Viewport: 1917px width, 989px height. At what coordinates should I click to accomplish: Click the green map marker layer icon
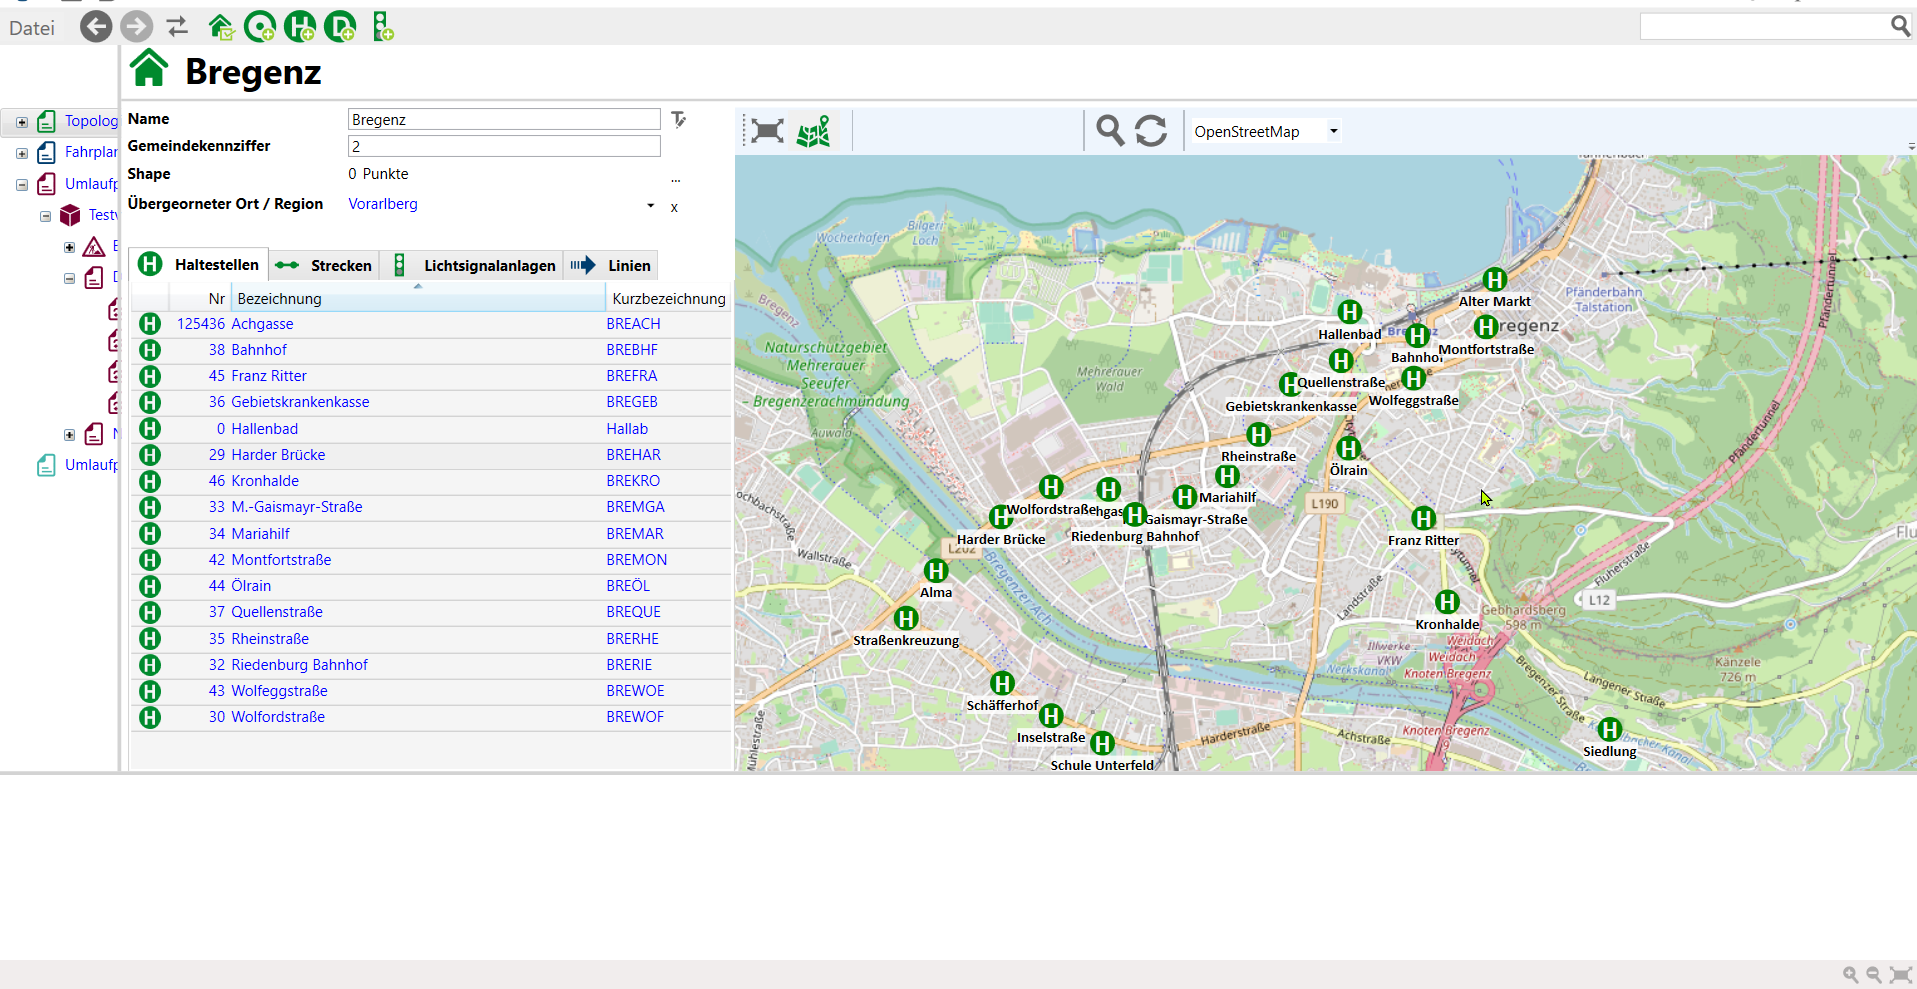click(813, 131)
